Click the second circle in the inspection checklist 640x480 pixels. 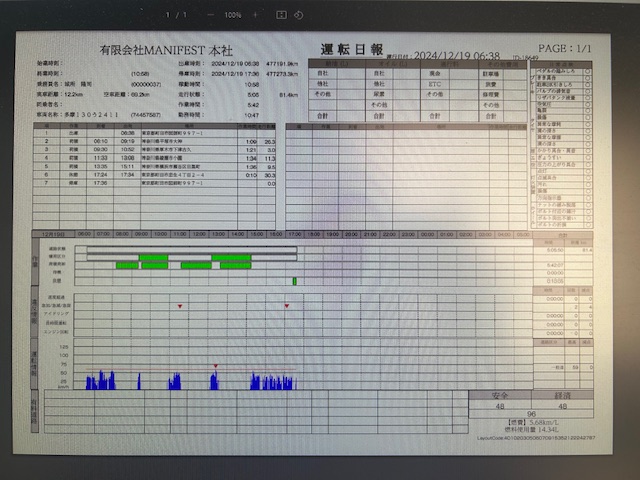587,76
